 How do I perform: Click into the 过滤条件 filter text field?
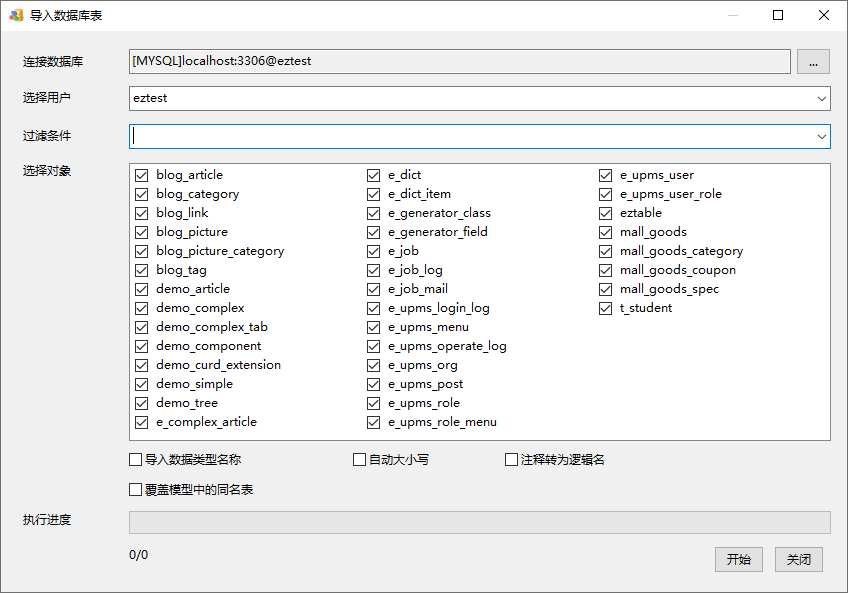(x=470, y=136)
